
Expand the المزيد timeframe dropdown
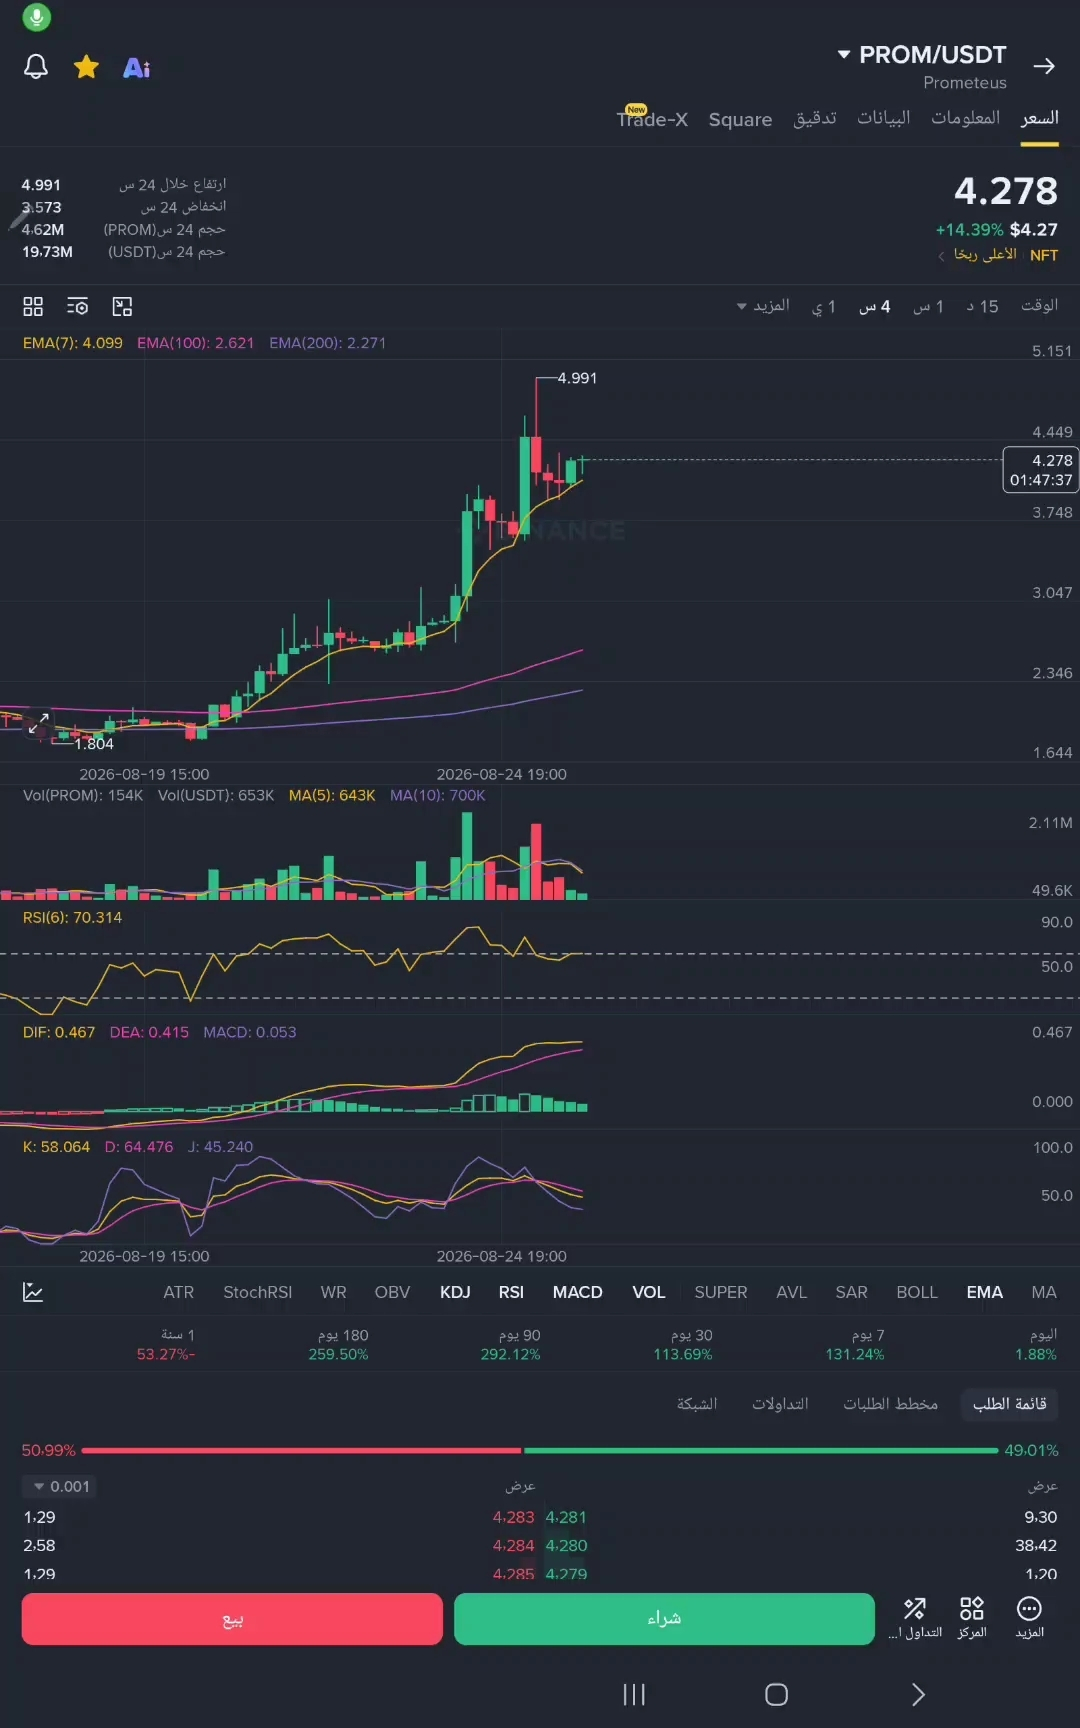(763, 305)
